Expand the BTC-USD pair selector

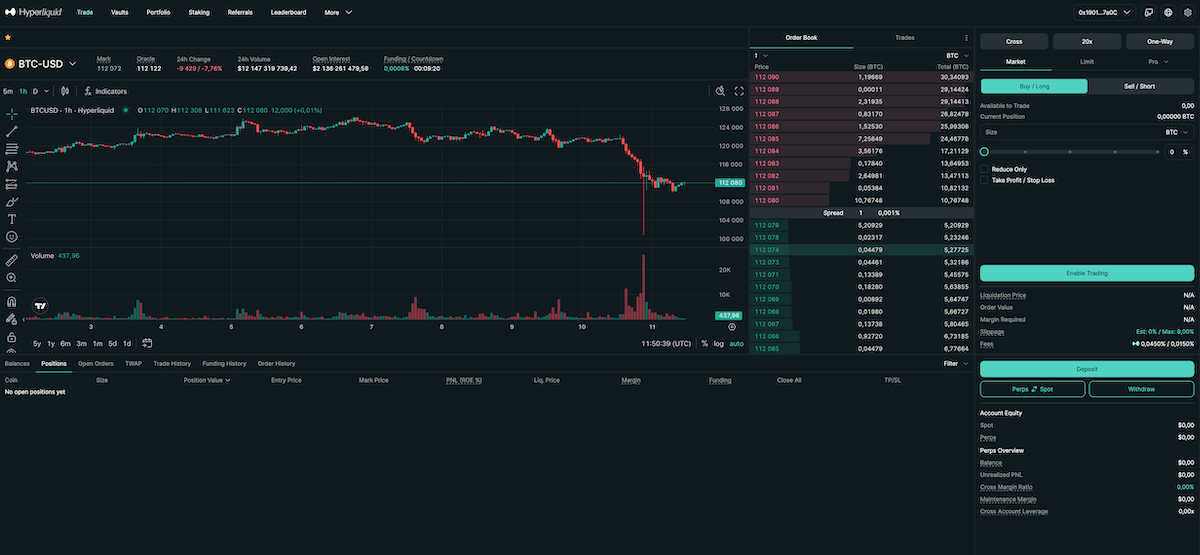72,64
